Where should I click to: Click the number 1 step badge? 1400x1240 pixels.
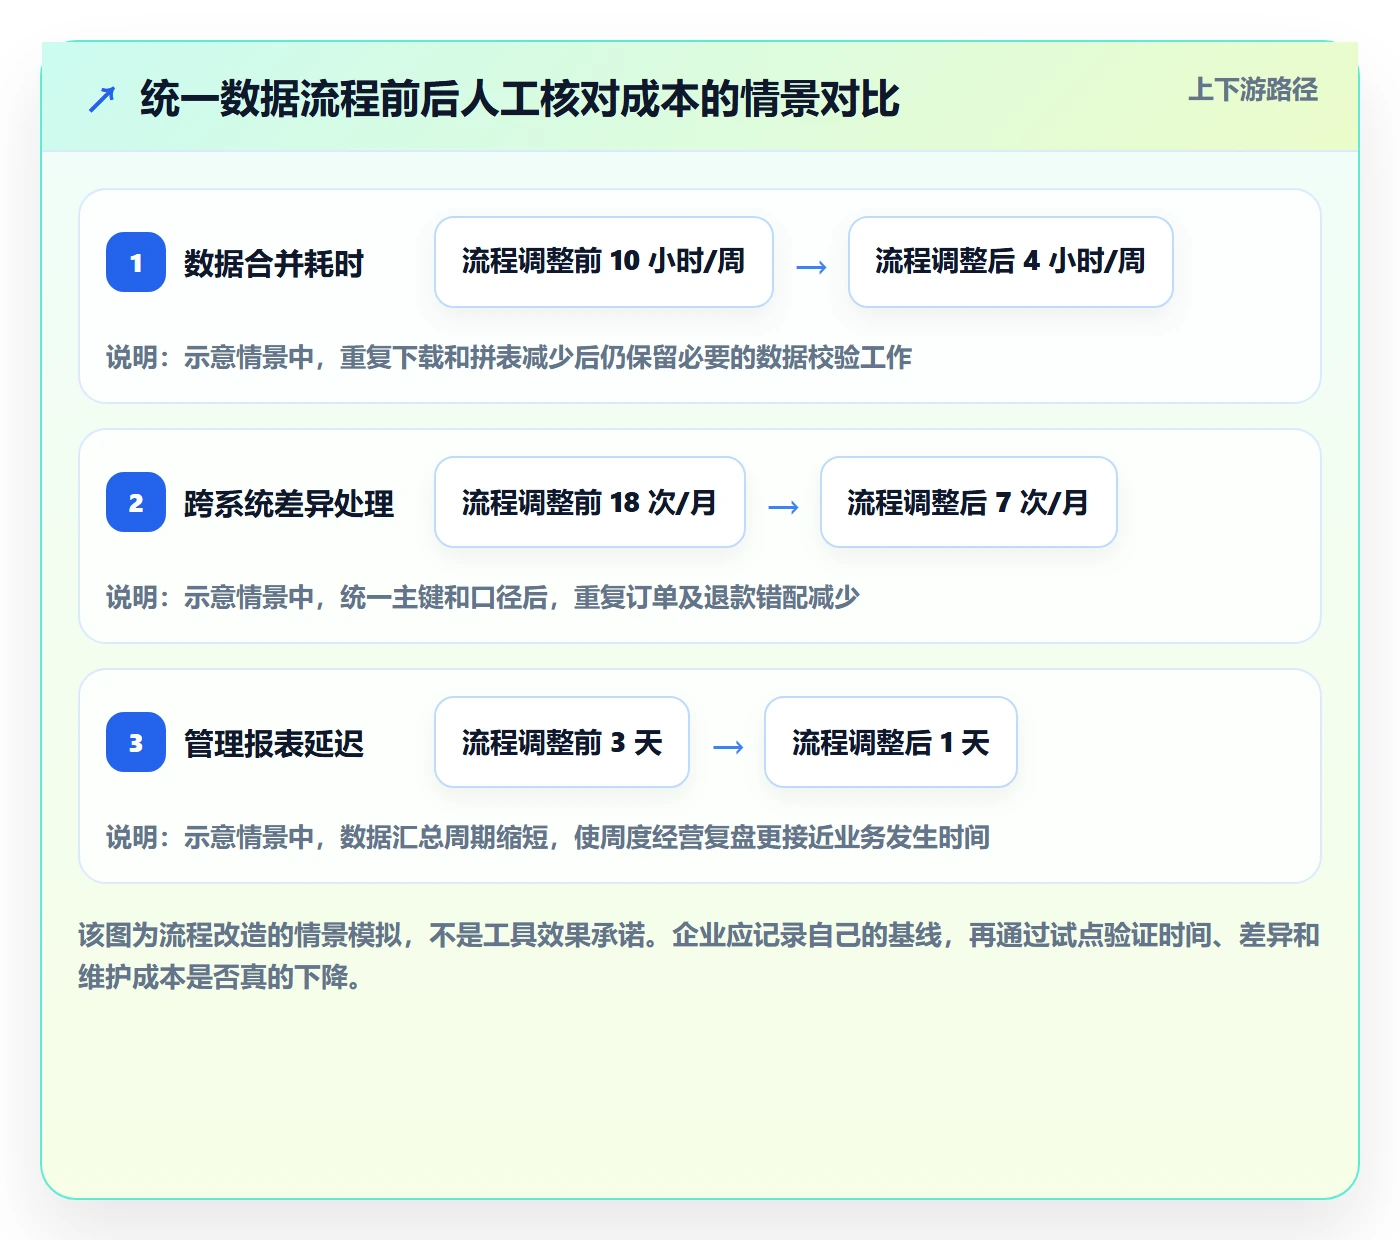136,262
